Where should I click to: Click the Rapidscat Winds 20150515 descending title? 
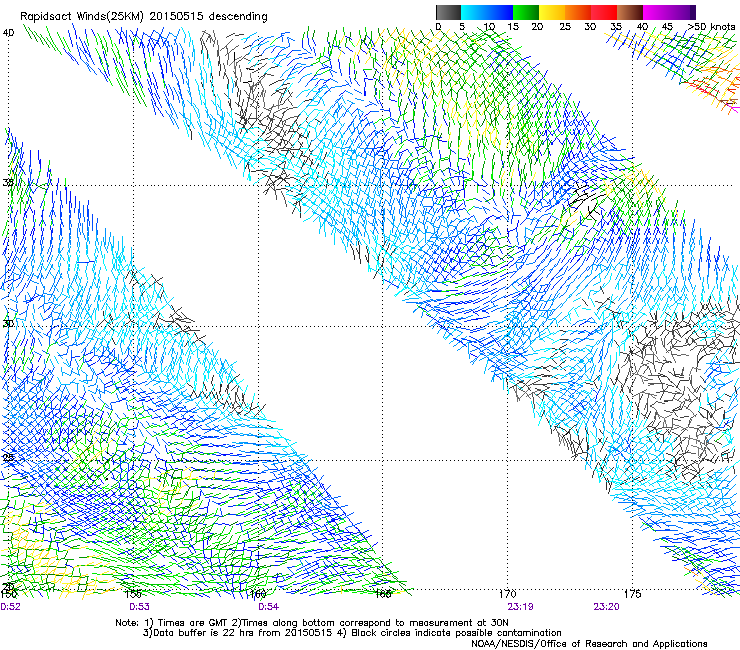pos(143,16)
